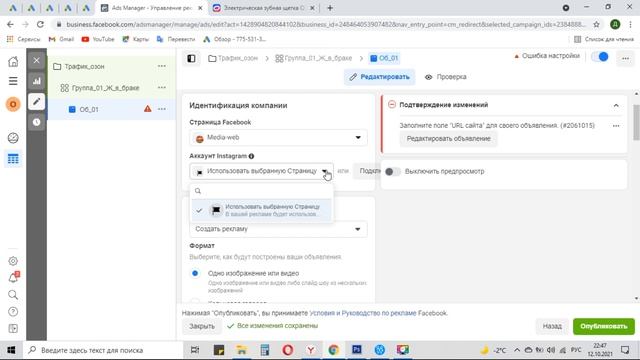Select the pencil edit icon
The width and height of the screenshot is (640, 360).
pos(37,101)
